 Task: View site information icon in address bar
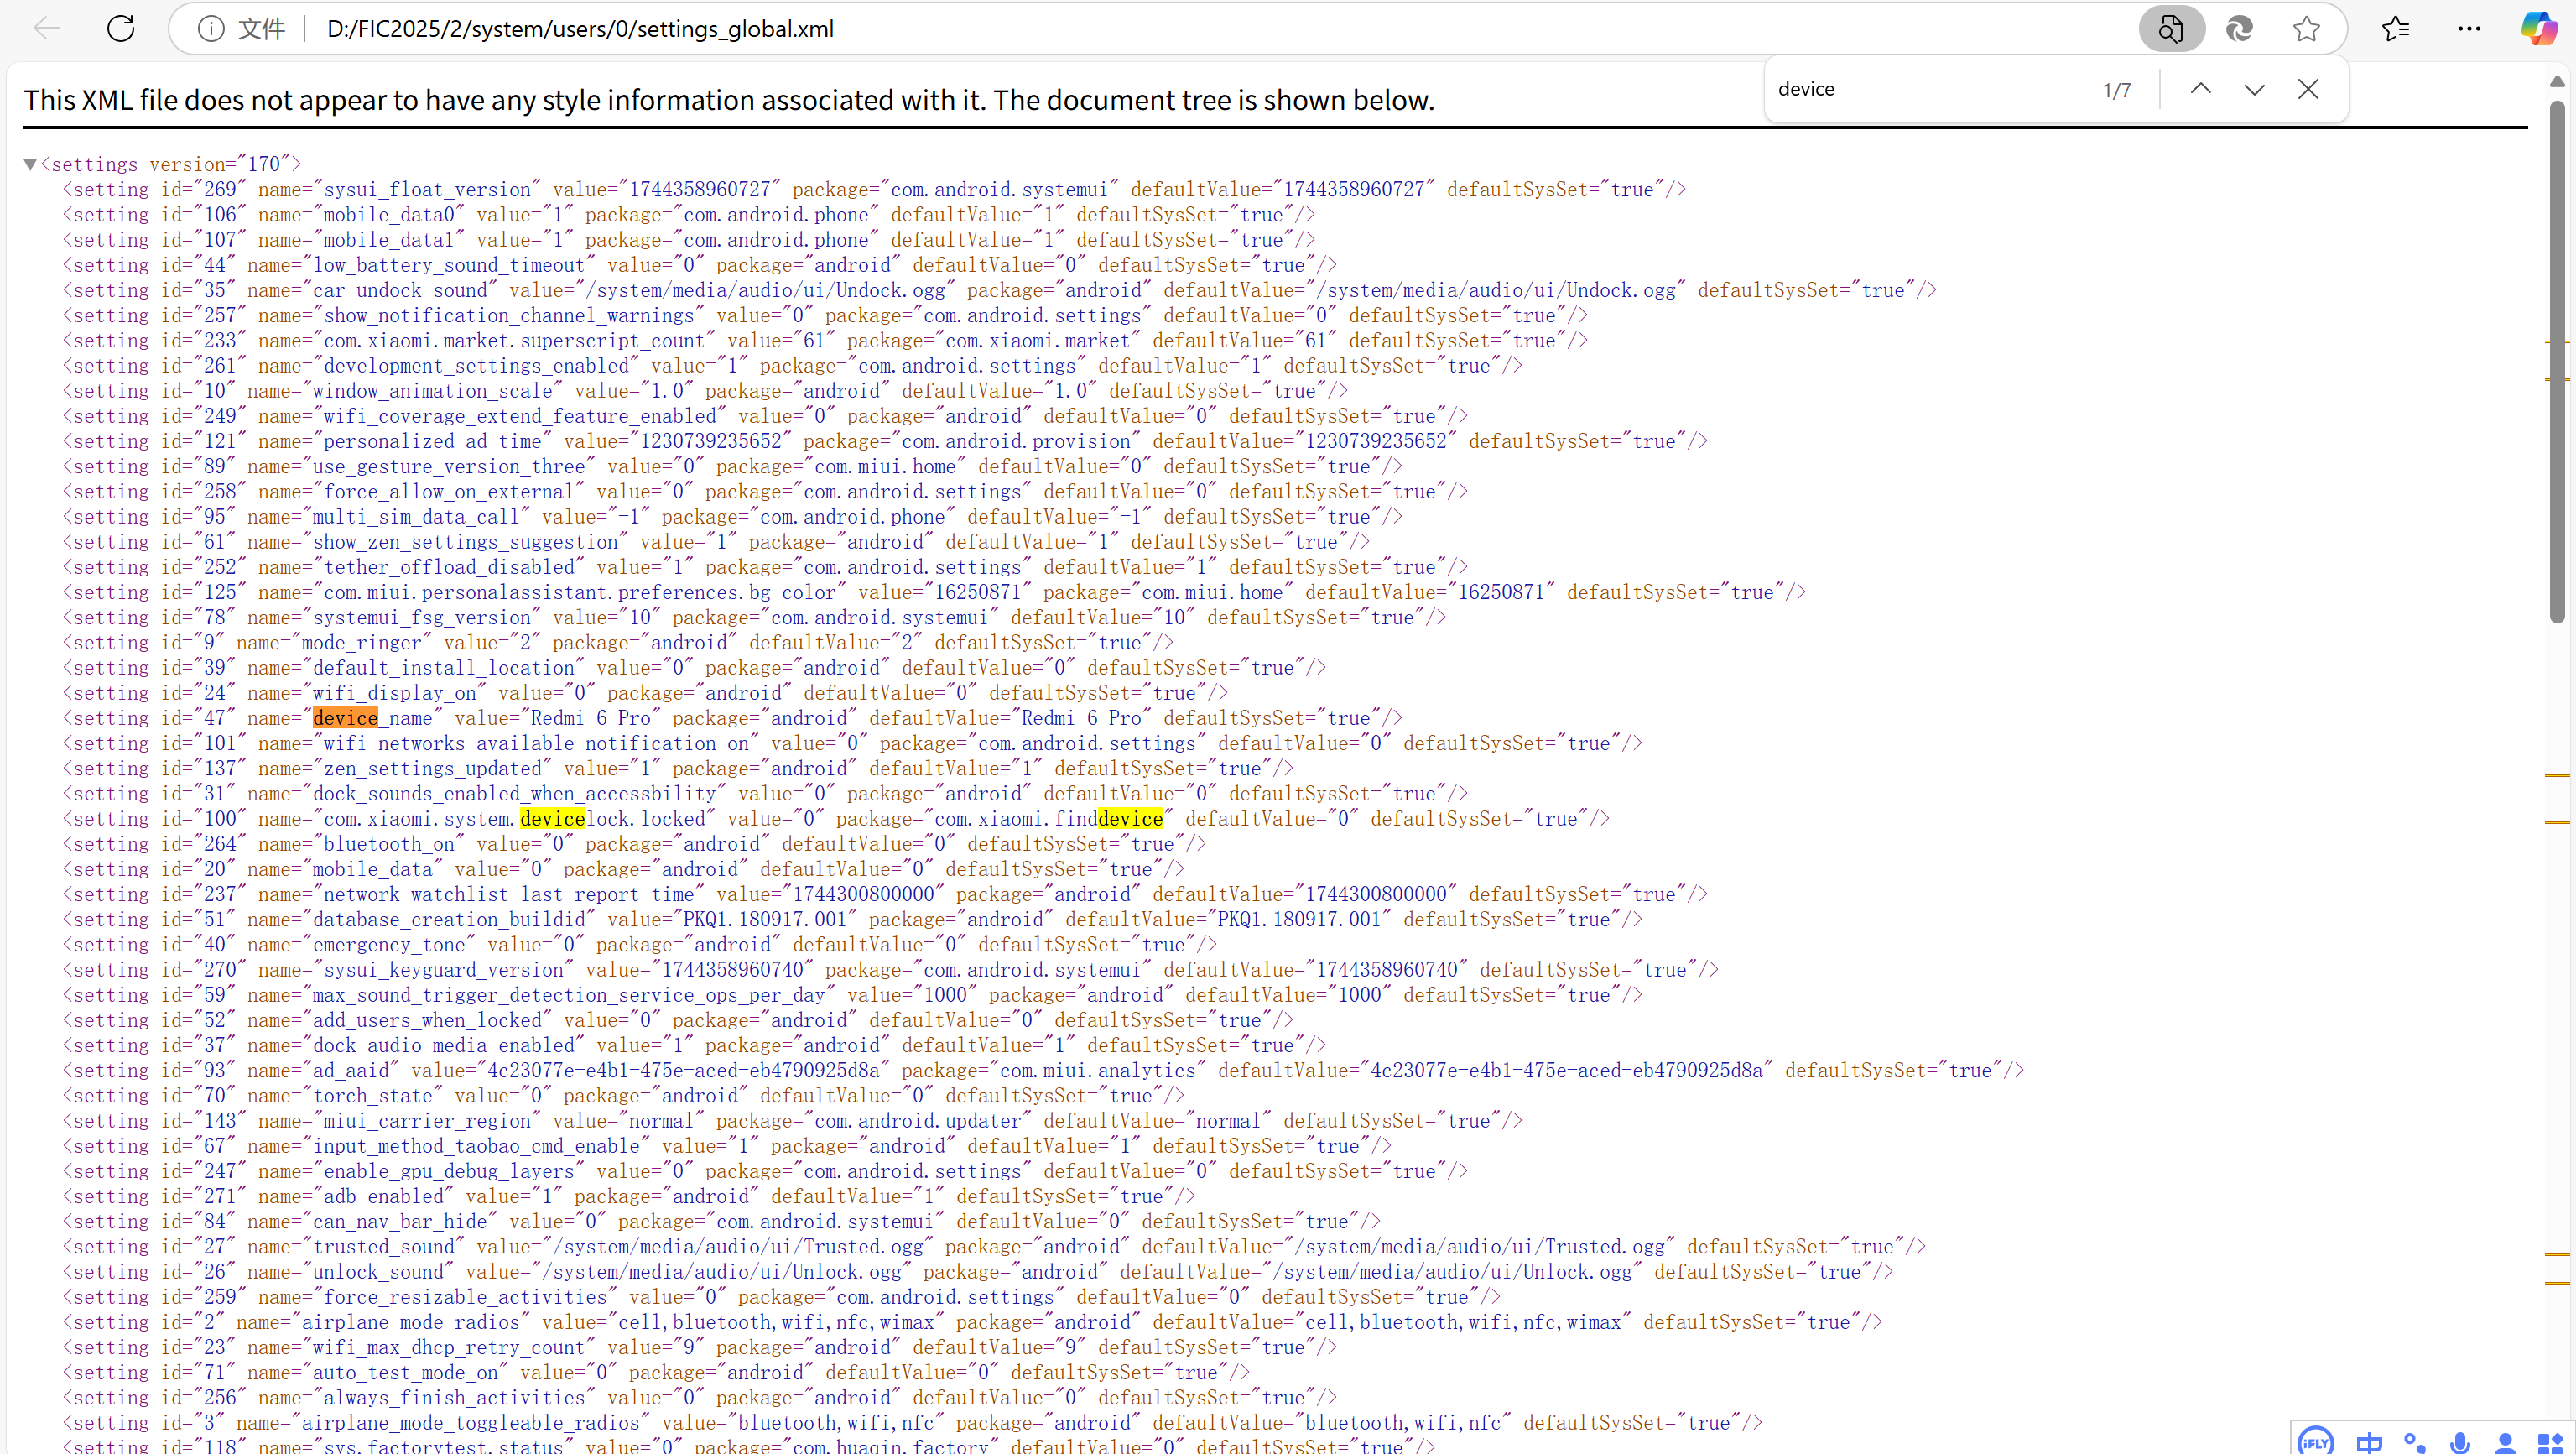point(211,29)
